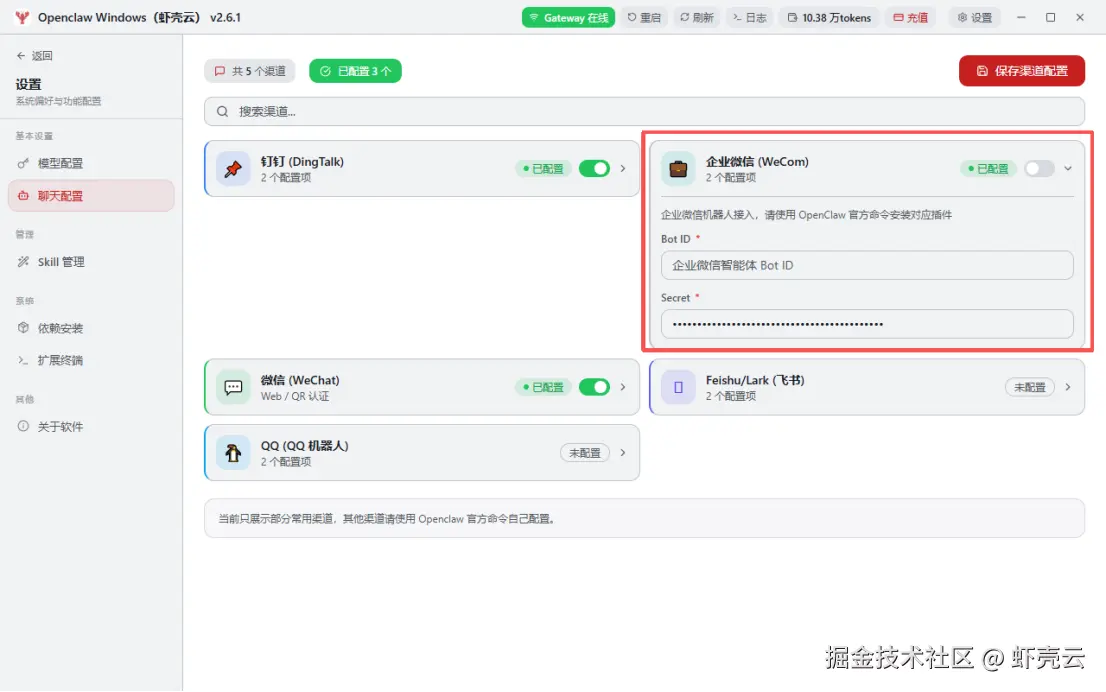This screenshot has width=1106, height=692.
Task: Collapse the WeCom card chevron
Action: pyautogui.click(x=1068, y=169)
